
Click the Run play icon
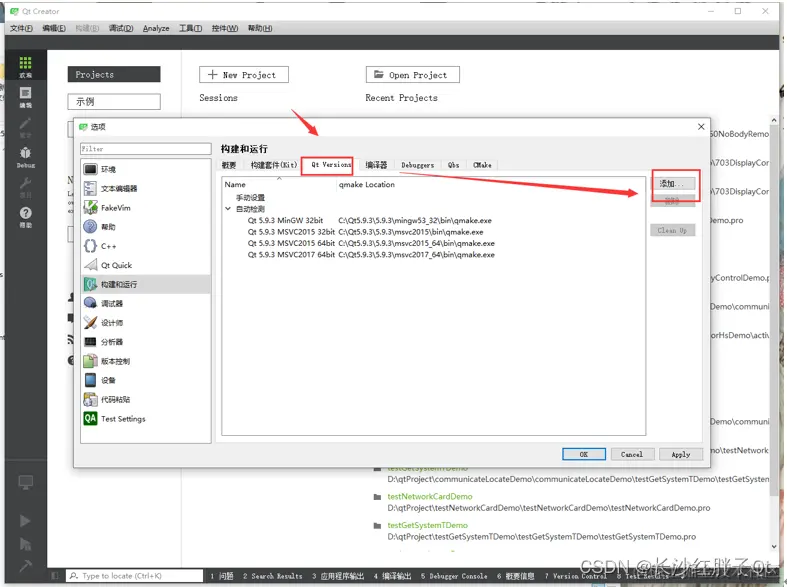point(25,521)
